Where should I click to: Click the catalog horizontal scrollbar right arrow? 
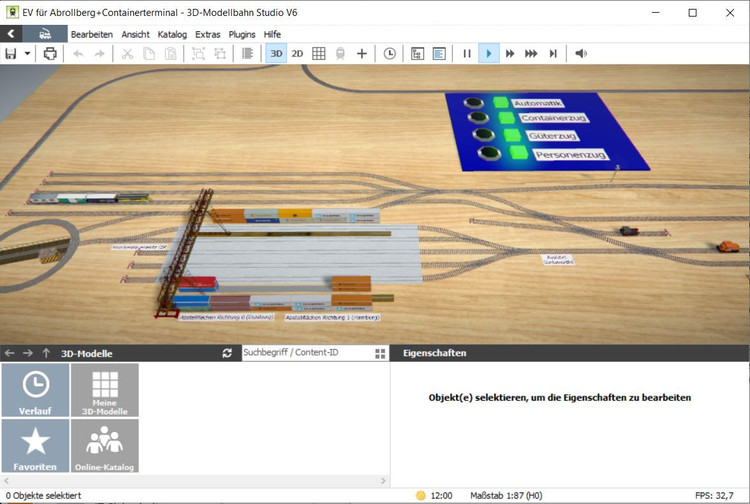pyautogui.click(x=383, y=481)
